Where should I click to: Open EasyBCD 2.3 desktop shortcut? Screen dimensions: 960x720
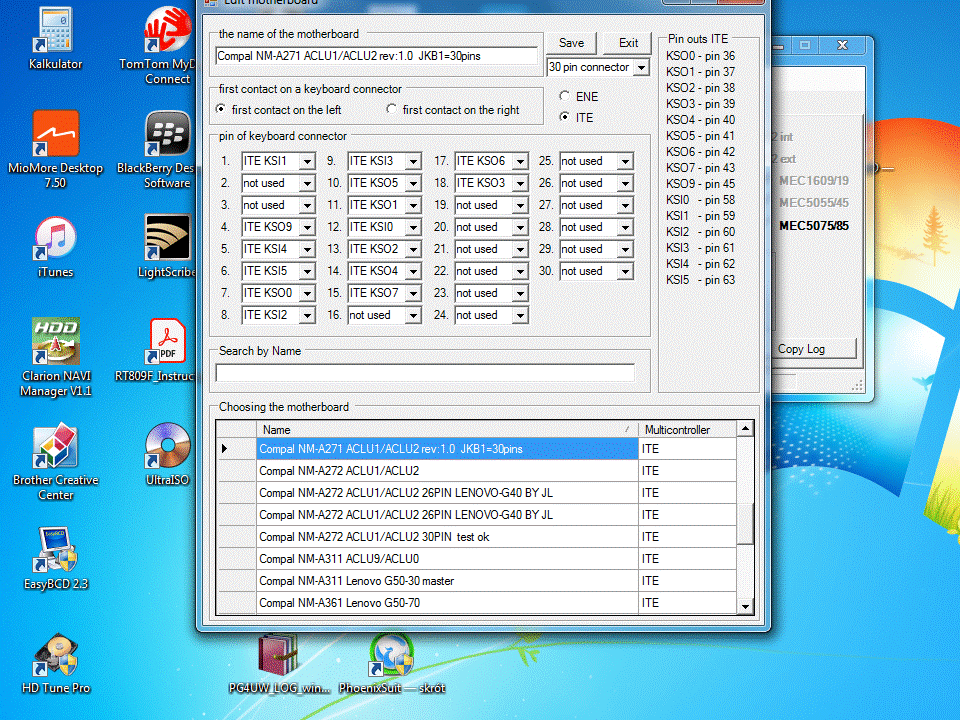(x=55, y=558)
